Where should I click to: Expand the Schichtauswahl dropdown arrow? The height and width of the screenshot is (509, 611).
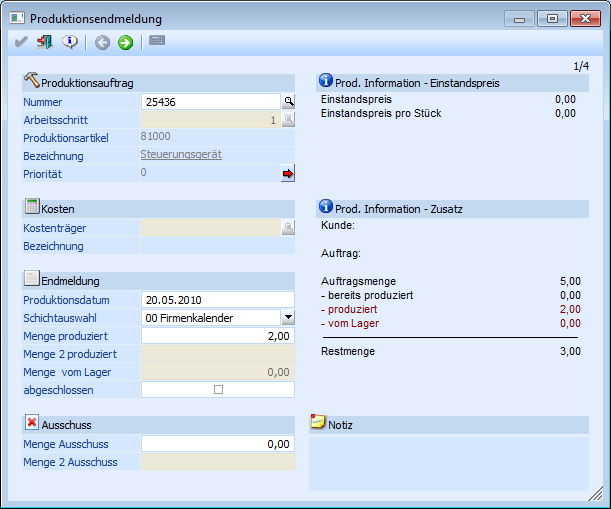tap(288, 318)
